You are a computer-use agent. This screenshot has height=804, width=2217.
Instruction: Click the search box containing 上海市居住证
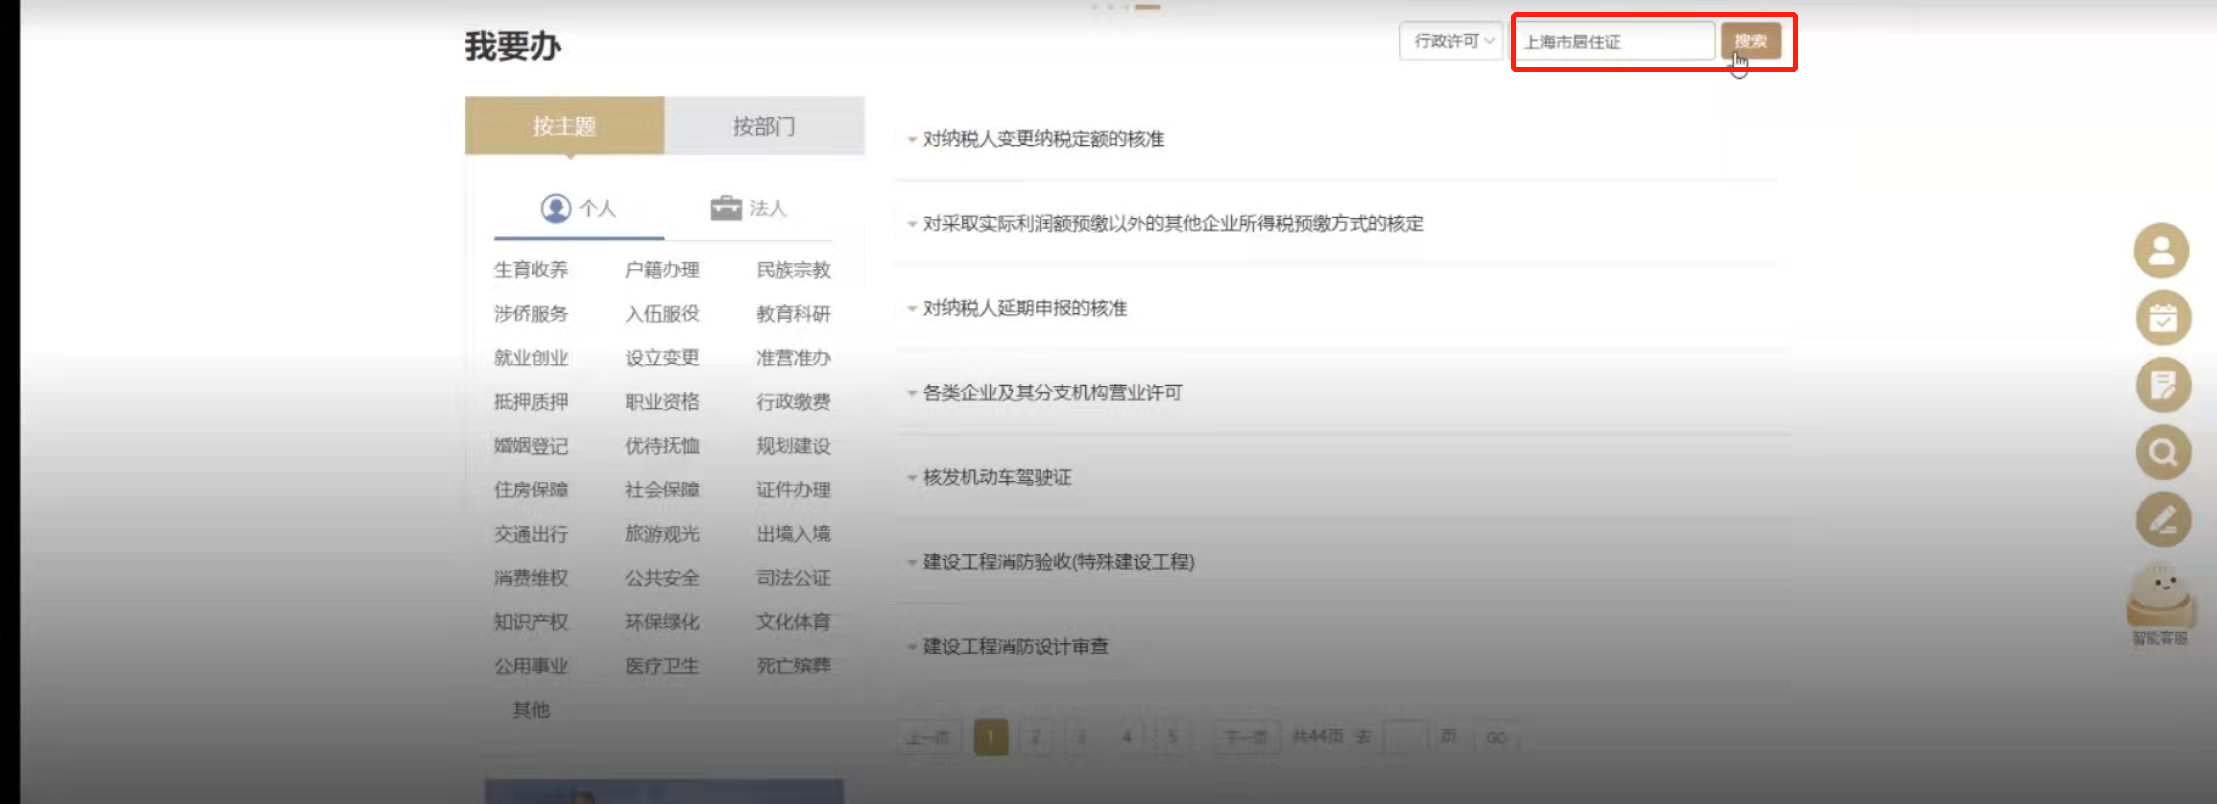[x=1613, y=42]
